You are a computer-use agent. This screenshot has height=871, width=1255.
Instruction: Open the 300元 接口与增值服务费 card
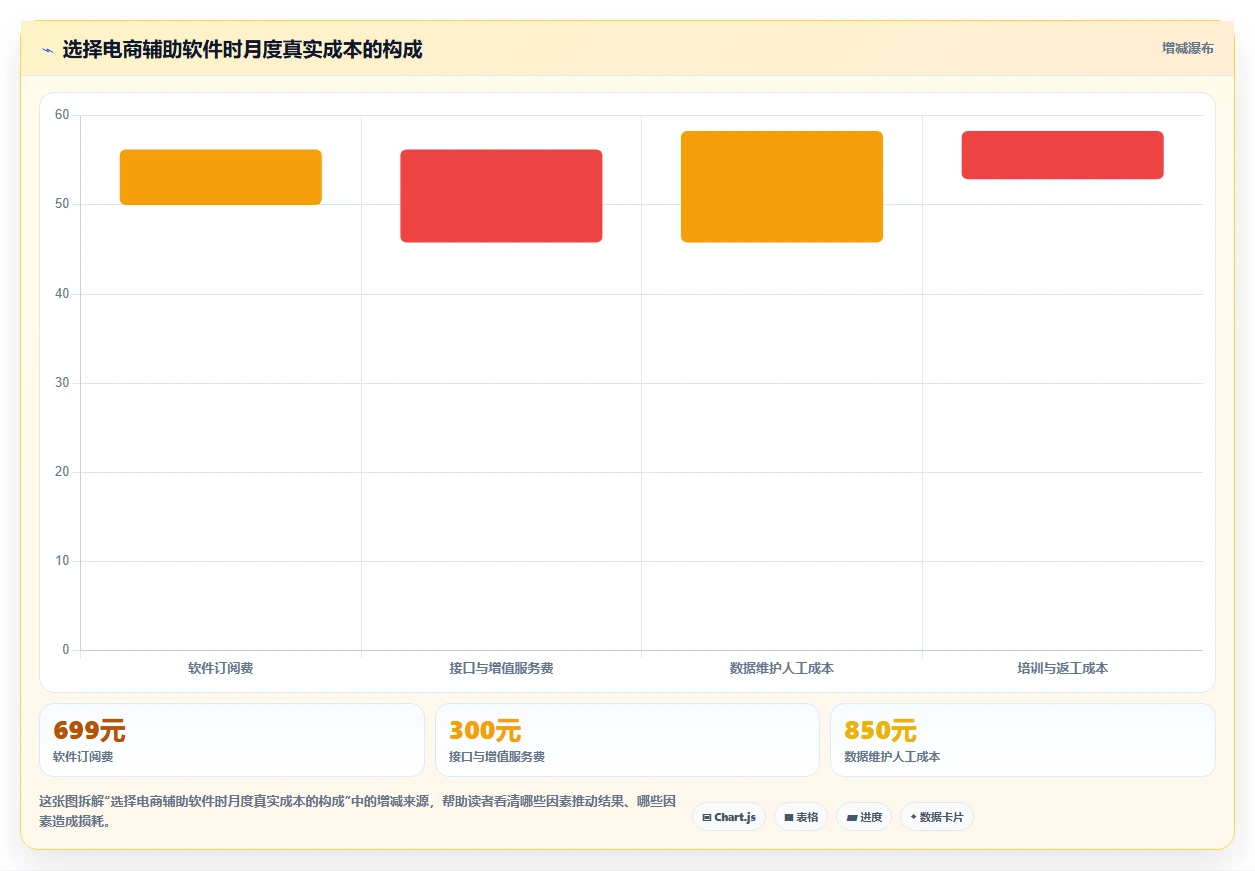pyautogui.click(x=627, y=740)
